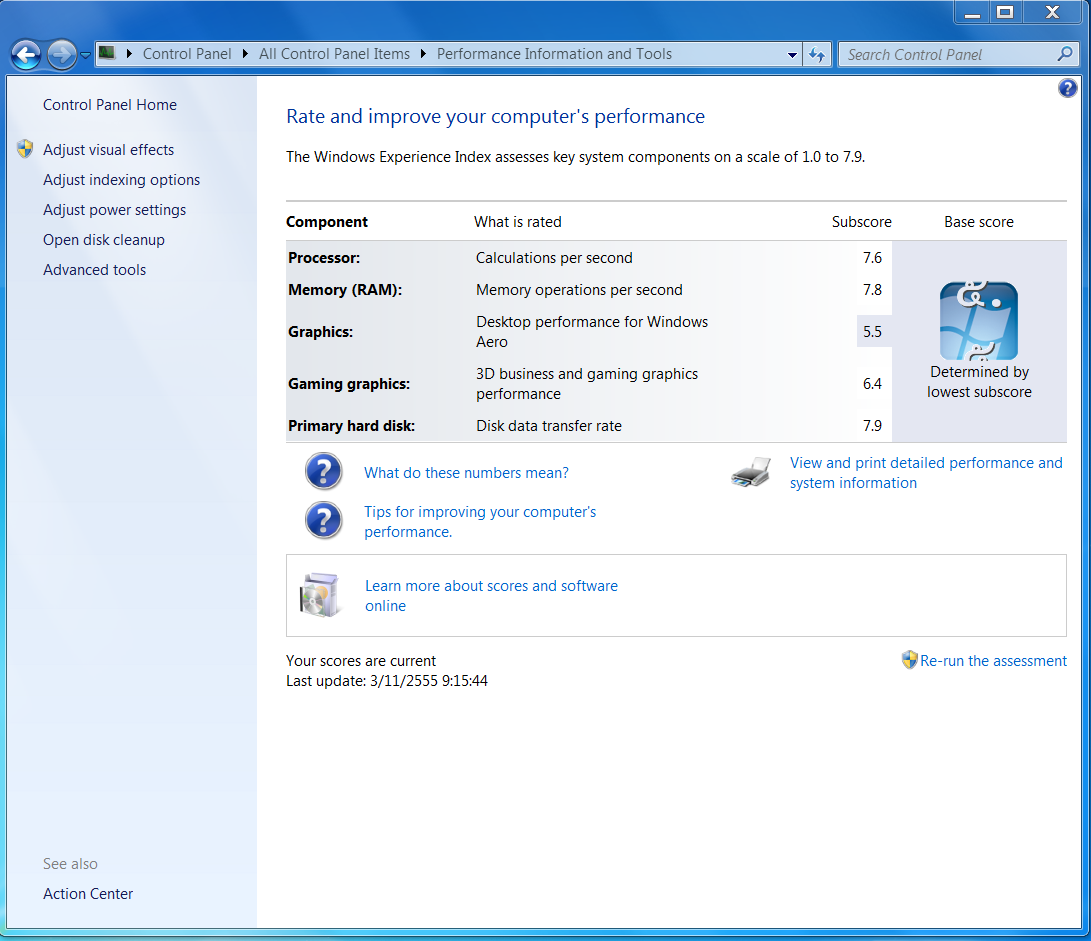Click 'Disk data transfer rate' description
The width and height of the screenshot is (1091, 941).
(548, 425)
